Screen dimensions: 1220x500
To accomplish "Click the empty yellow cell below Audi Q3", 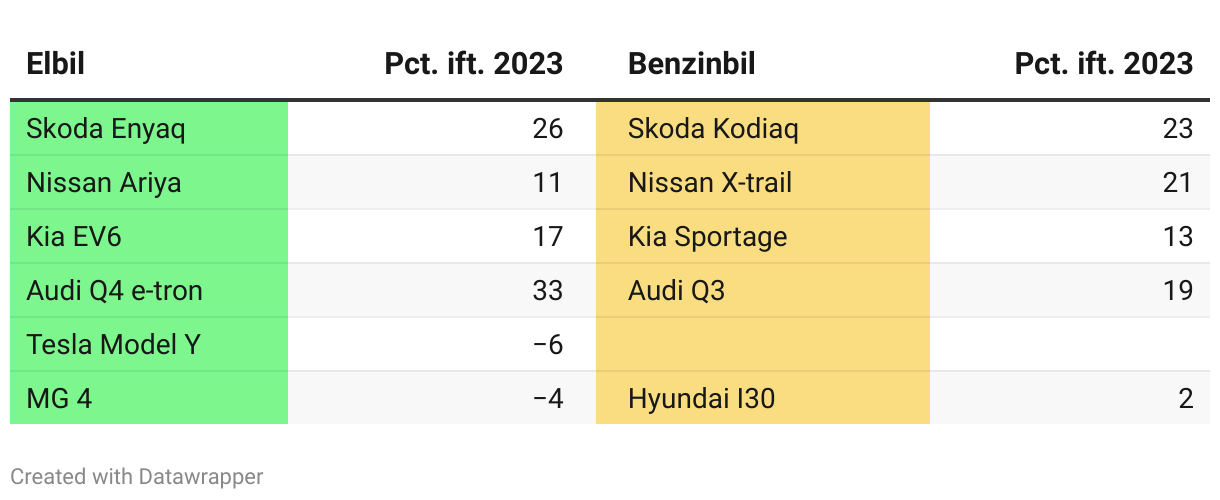I will pos(762,345).
